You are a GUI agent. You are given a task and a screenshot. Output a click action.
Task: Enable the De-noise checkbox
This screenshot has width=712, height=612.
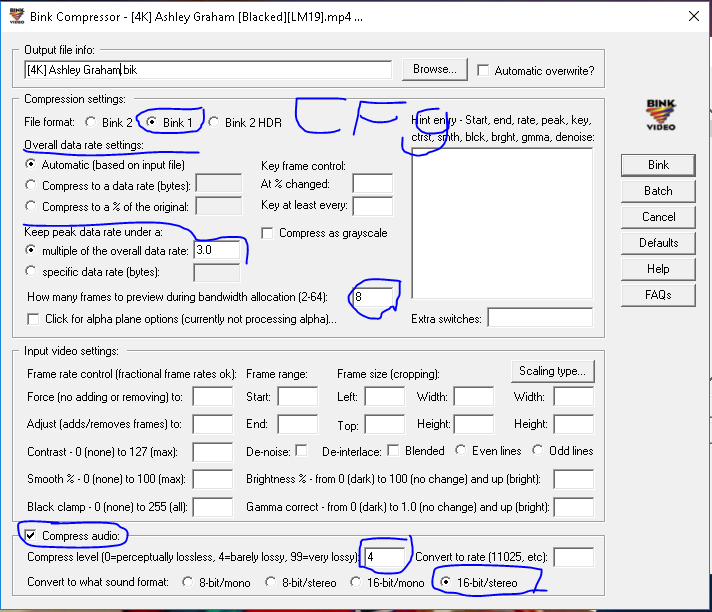tap(301, 450)
